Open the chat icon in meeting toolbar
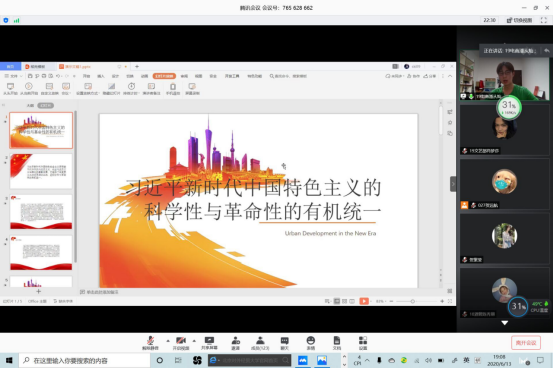553x369 pixels. coord(285,343)
